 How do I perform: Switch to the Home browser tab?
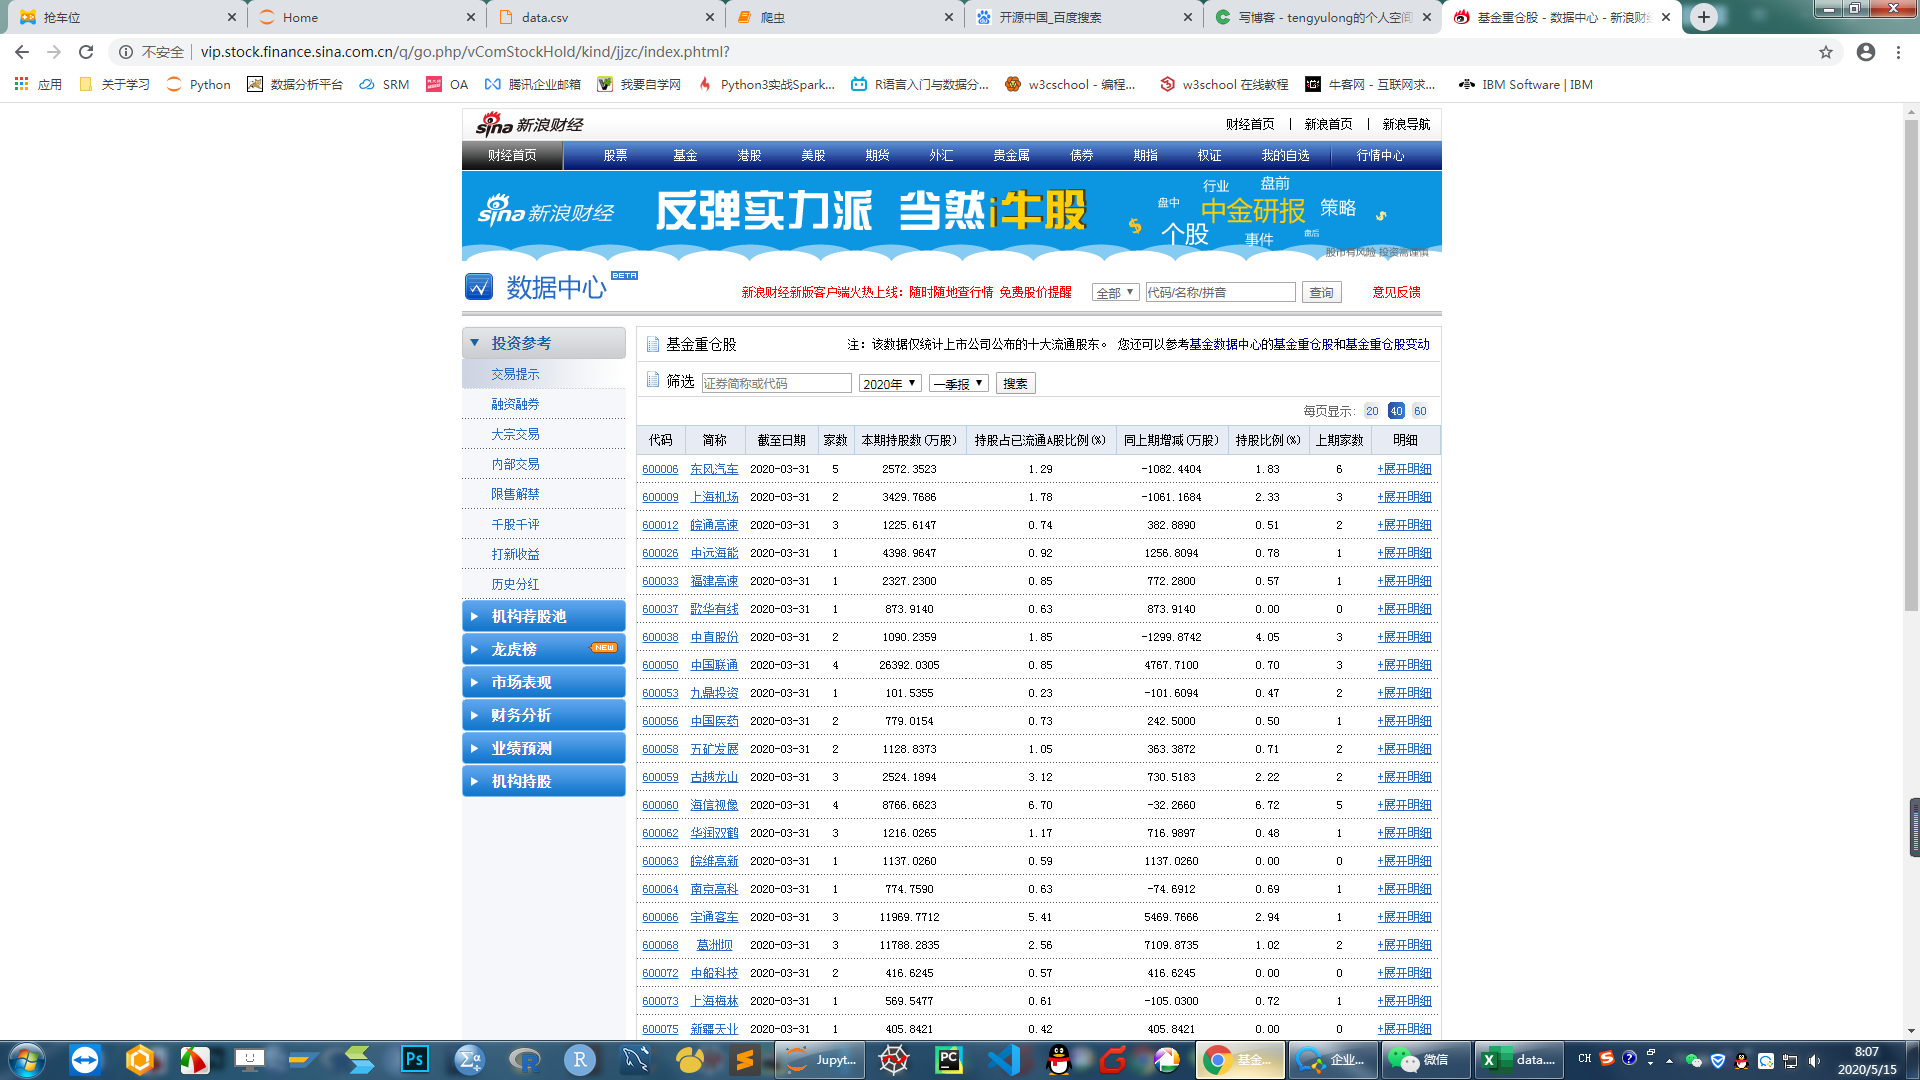click(366, 17)
